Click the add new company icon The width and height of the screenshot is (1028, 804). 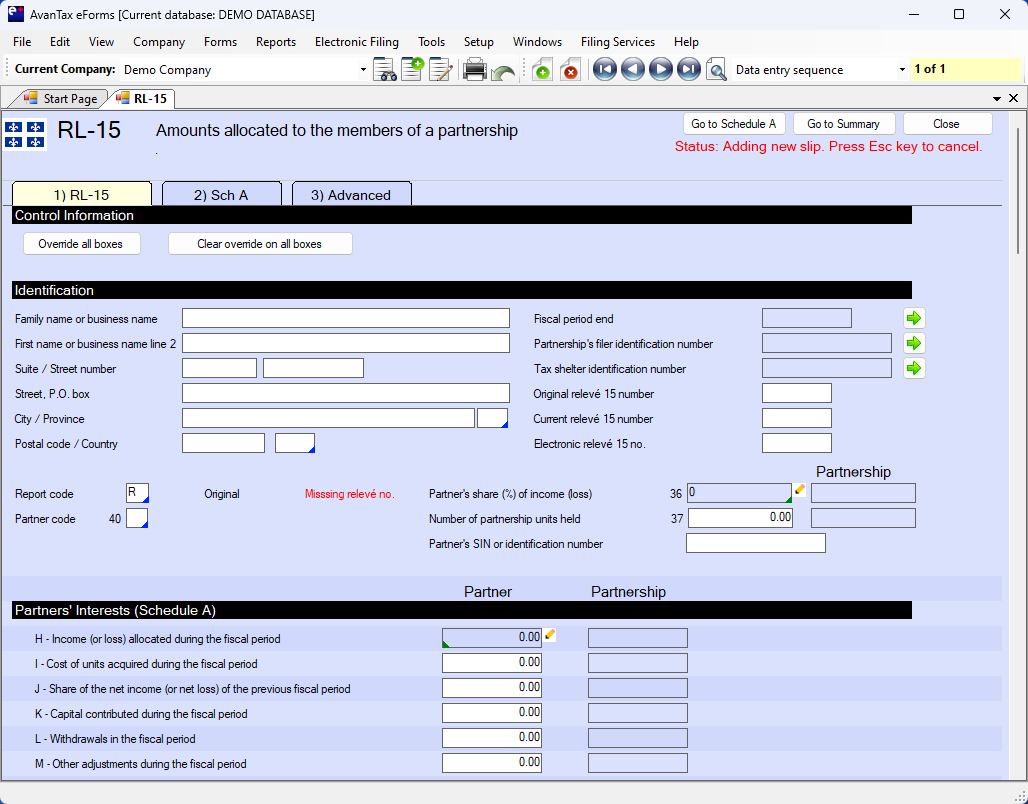click(x=412, y=70)
